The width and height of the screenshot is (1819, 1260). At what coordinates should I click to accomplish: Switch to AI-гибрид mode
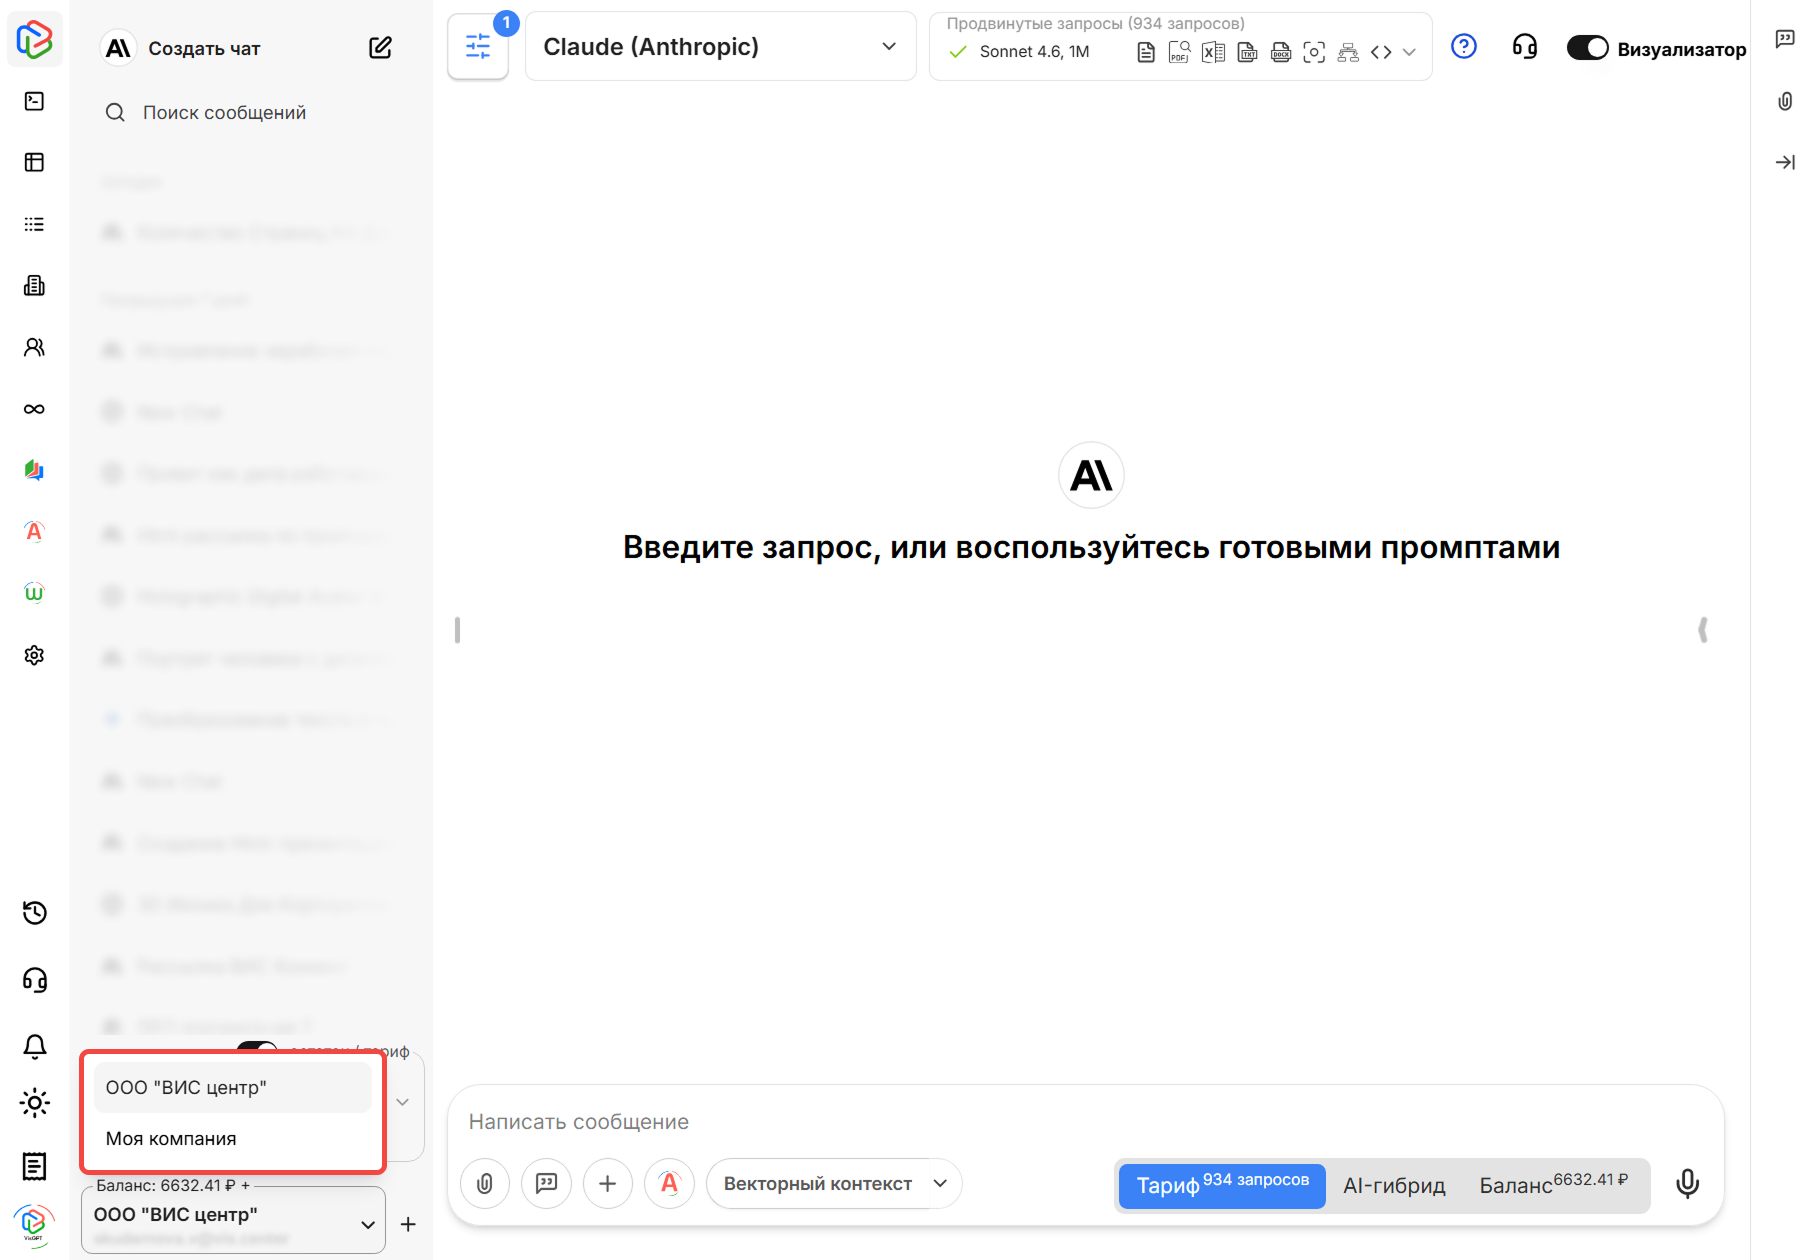1394,1186
